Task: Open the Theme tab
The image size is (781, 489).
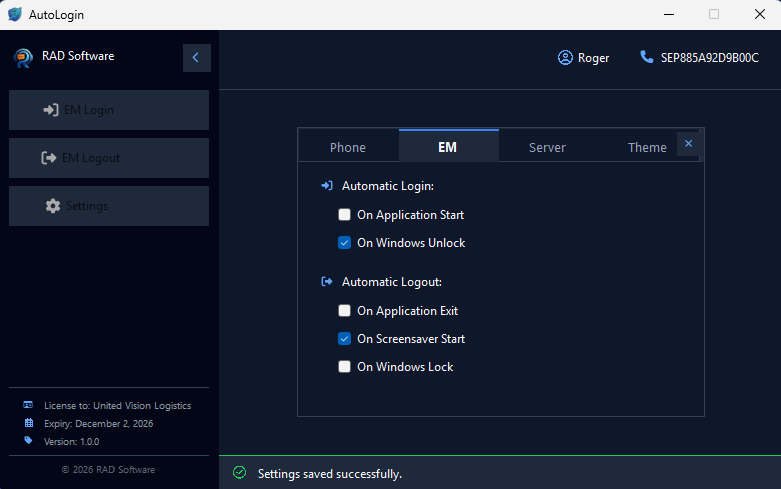Action: (647, 147)
